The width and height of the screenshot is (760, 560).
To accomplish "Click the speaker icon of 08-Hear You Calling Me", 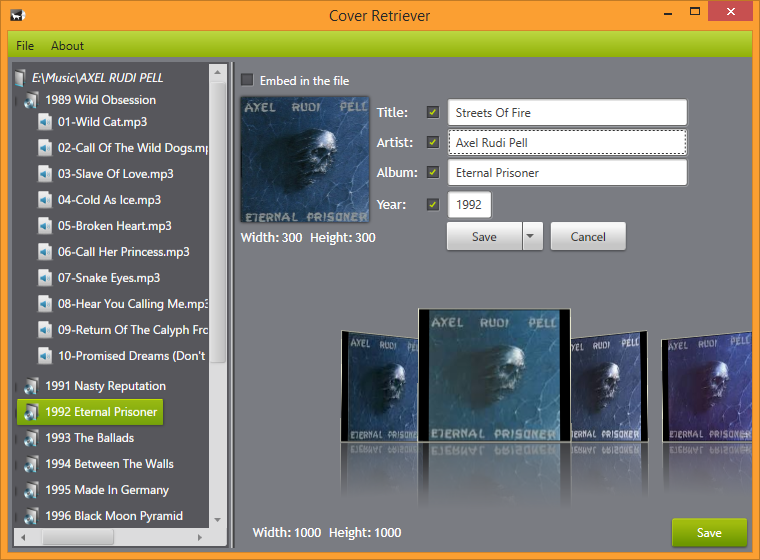I will pyautogui.click(x=45, y=304).
